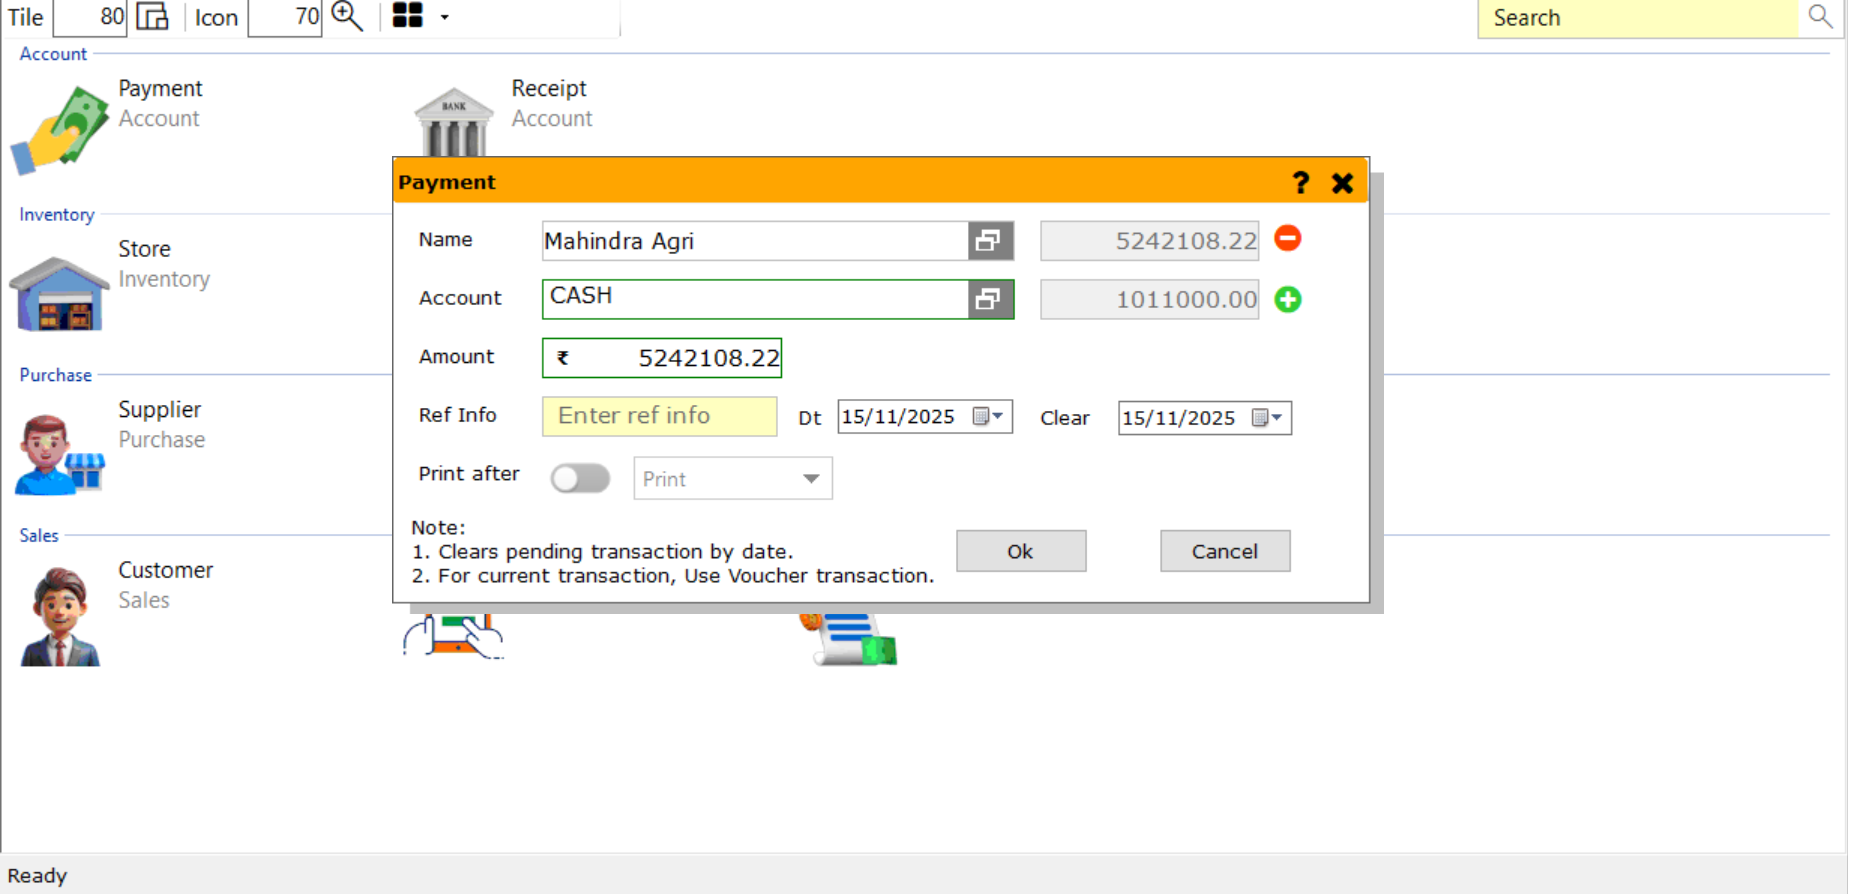Close the Payment dialog

pyautogui.click(x=1342, y=183)
